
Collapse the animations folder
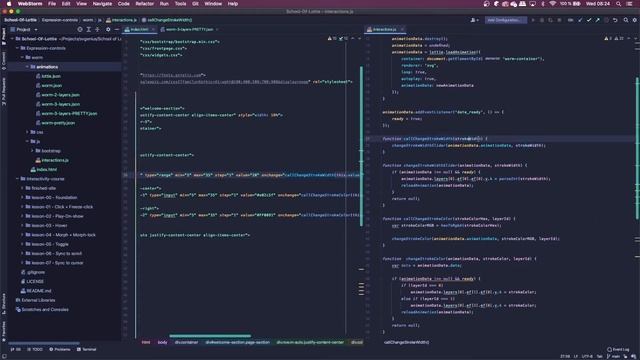pos(27,67)
